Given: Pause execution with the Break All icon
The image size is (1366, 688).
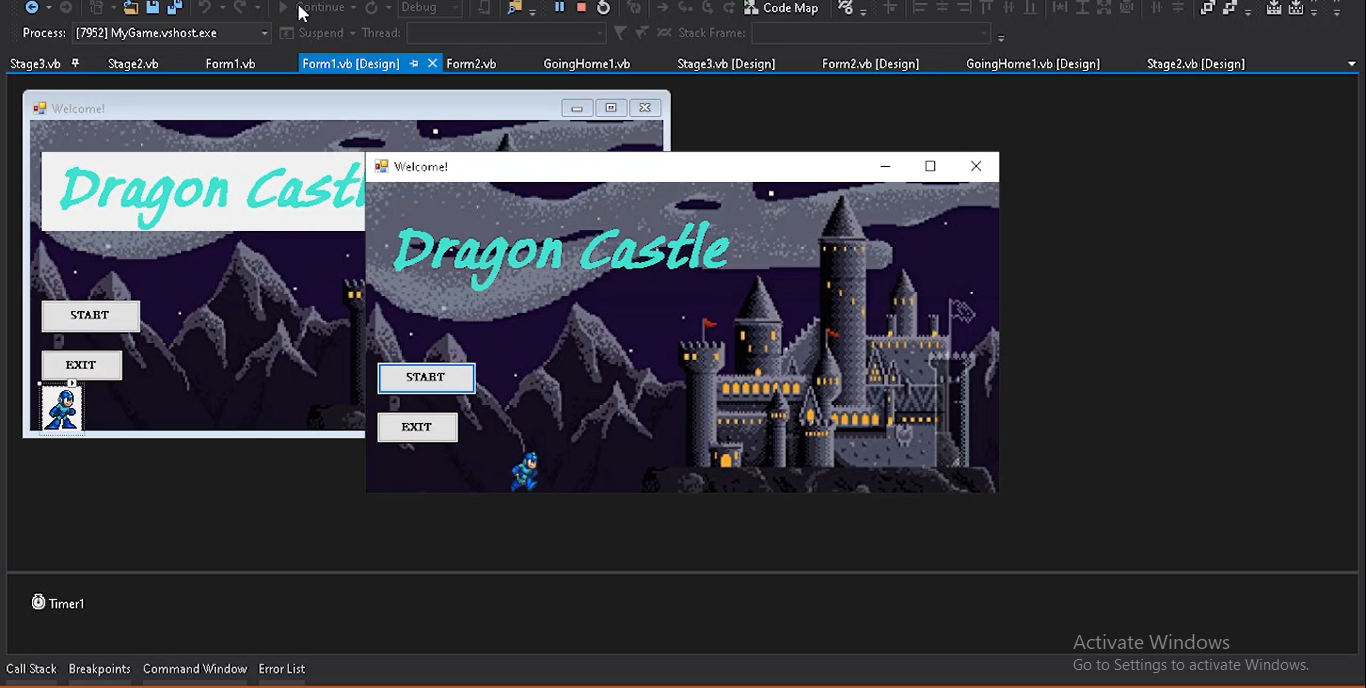Looking at the screenshot, I should [559, 8].
